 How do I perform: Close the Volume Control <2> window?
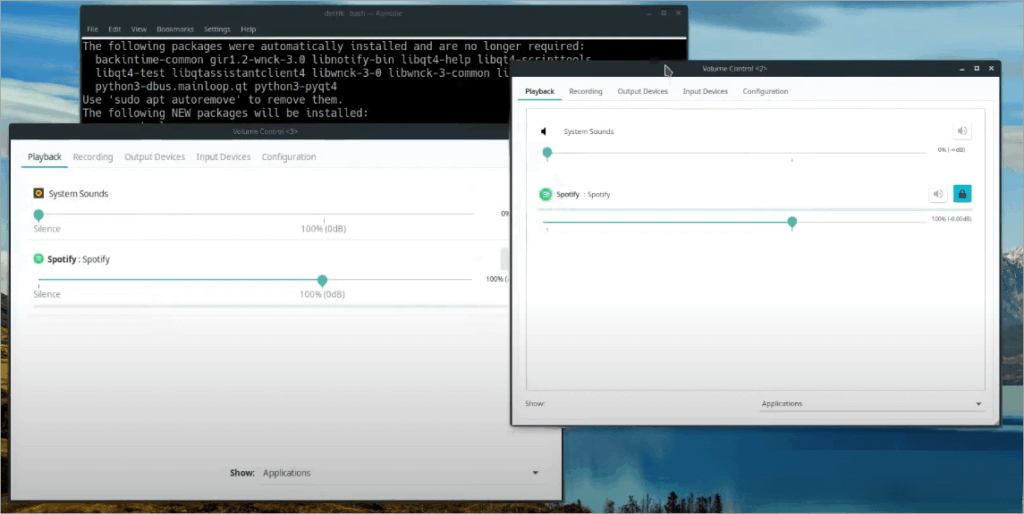[x=991, y=68]
